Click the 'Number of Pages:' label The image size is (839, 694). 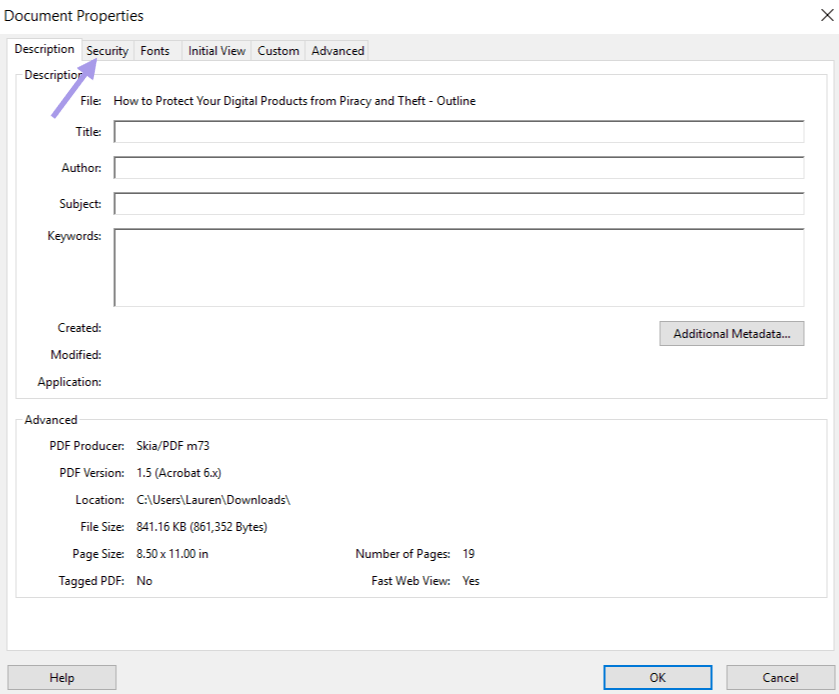coord(403,554)
